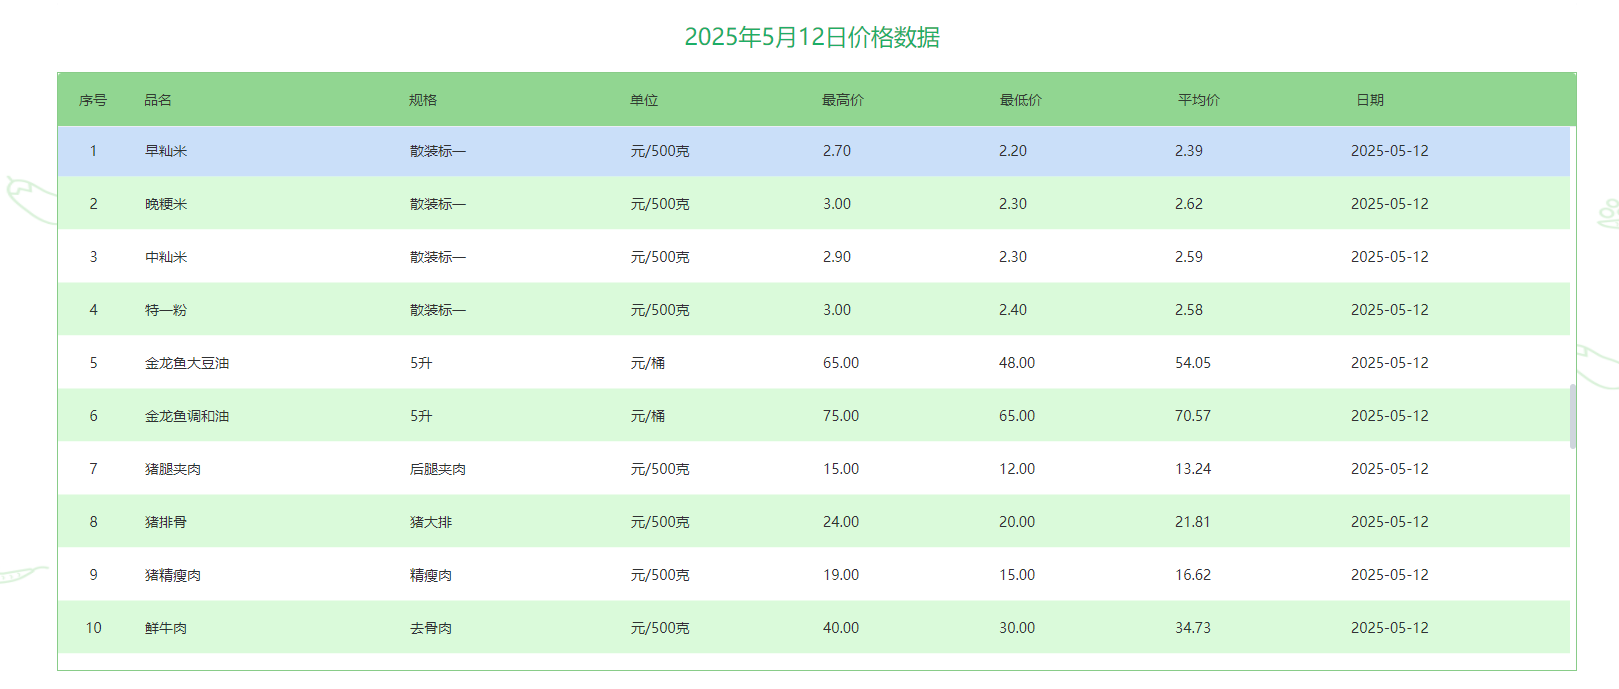Click the 后腿夹肉 specification cell
1619x689 pixels.
(438, 469)
